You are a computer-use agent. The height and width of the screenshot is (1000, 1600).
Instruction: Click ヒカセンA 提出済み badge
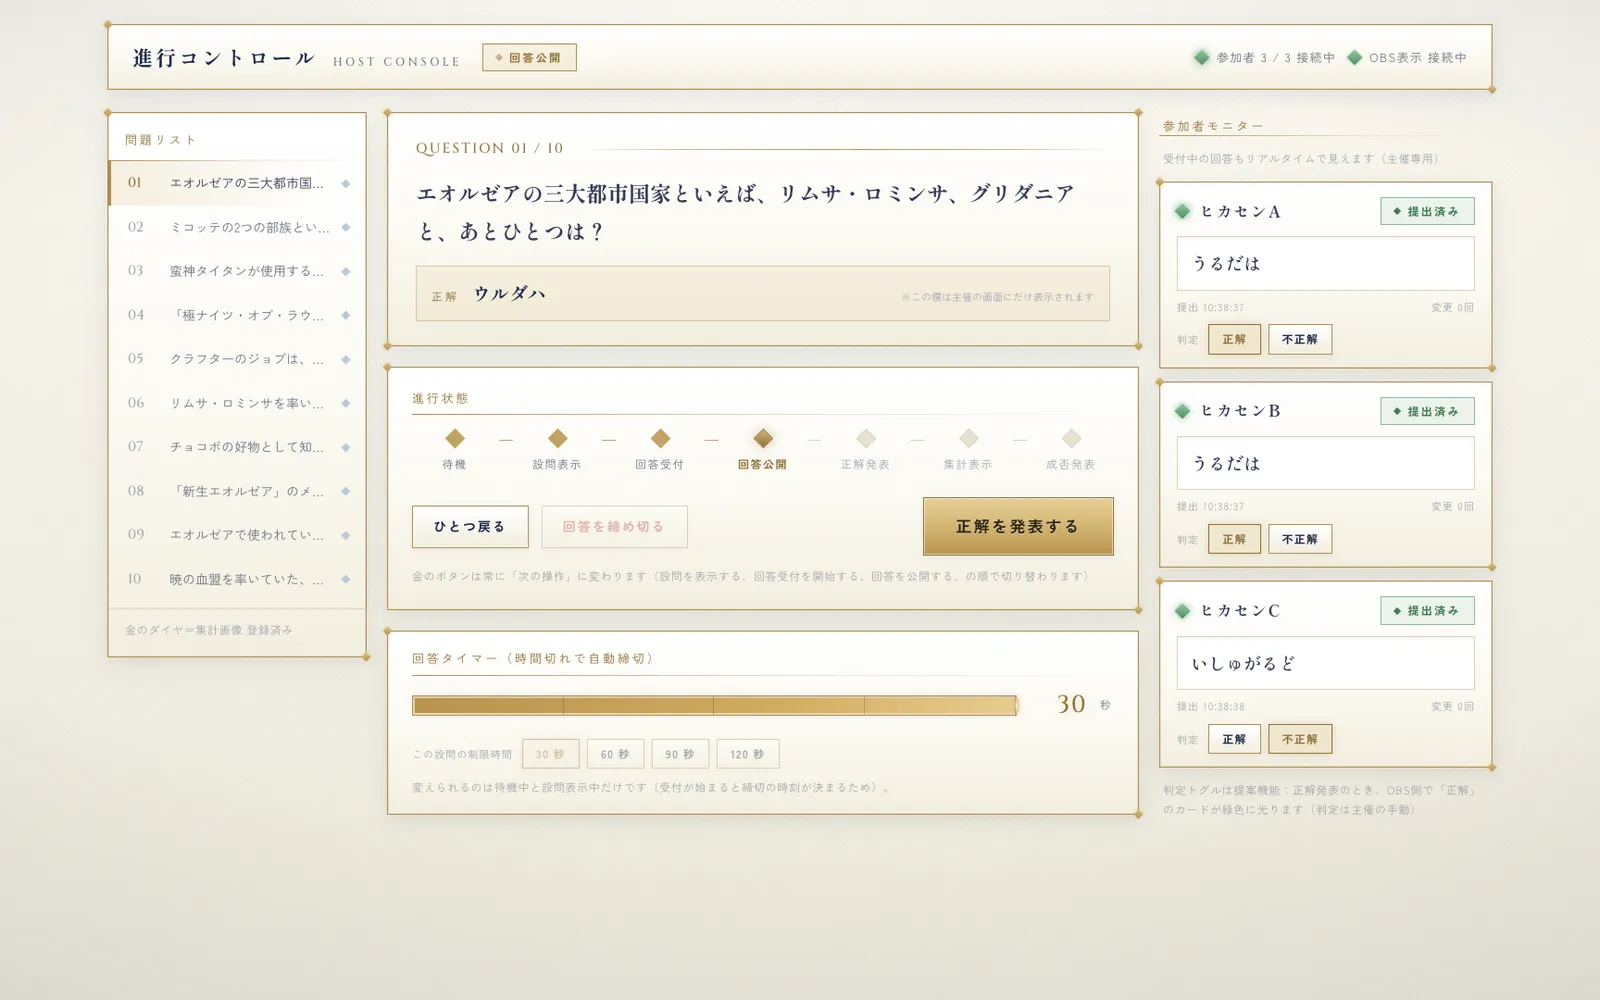(1427, 211)
